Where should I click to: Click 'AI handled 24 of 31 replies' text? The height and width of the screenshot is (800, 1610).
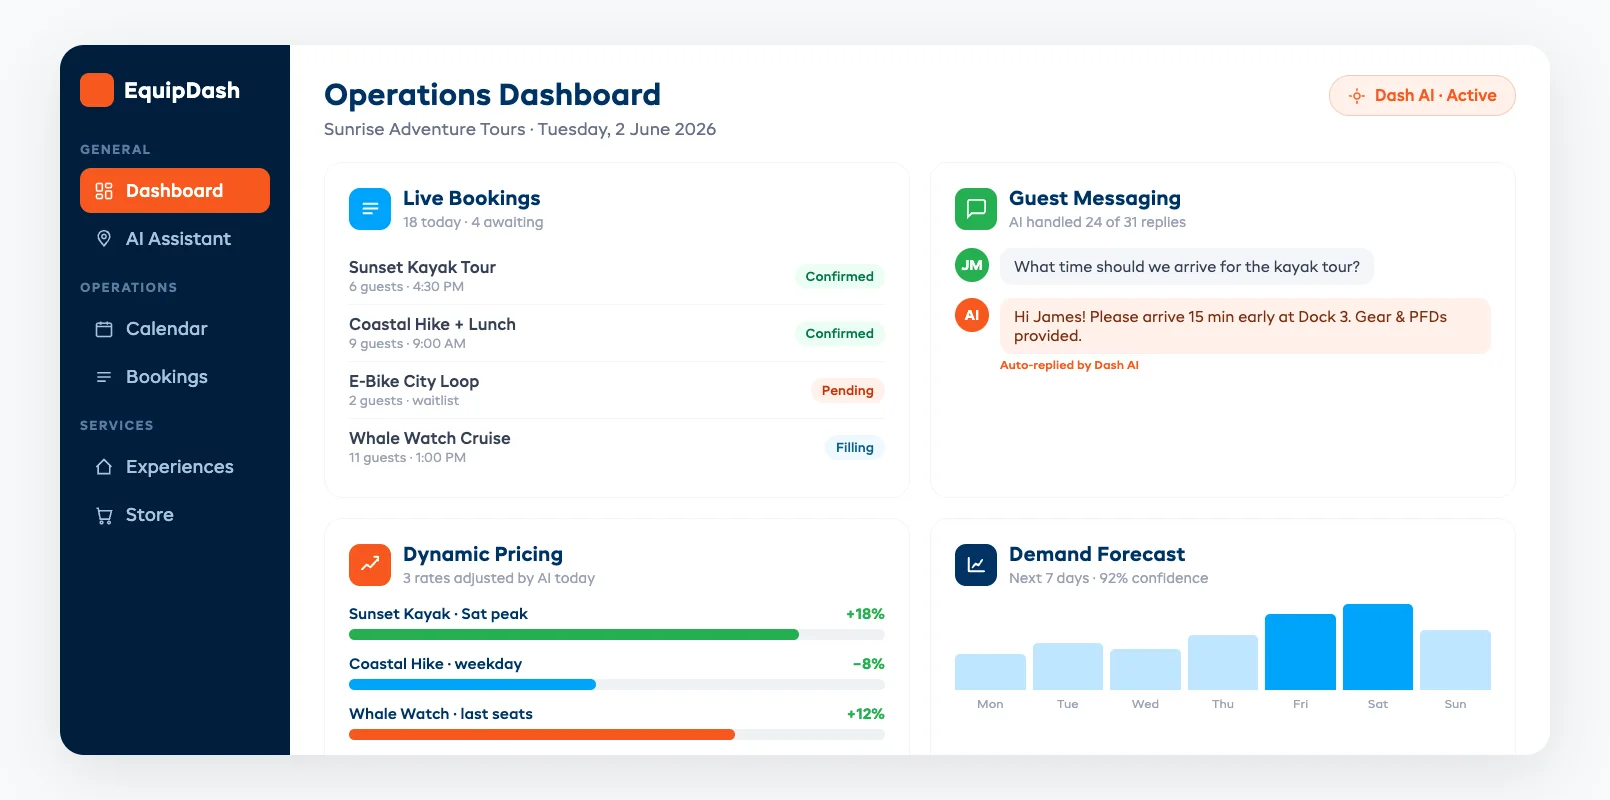click(x=1097, y=222)
